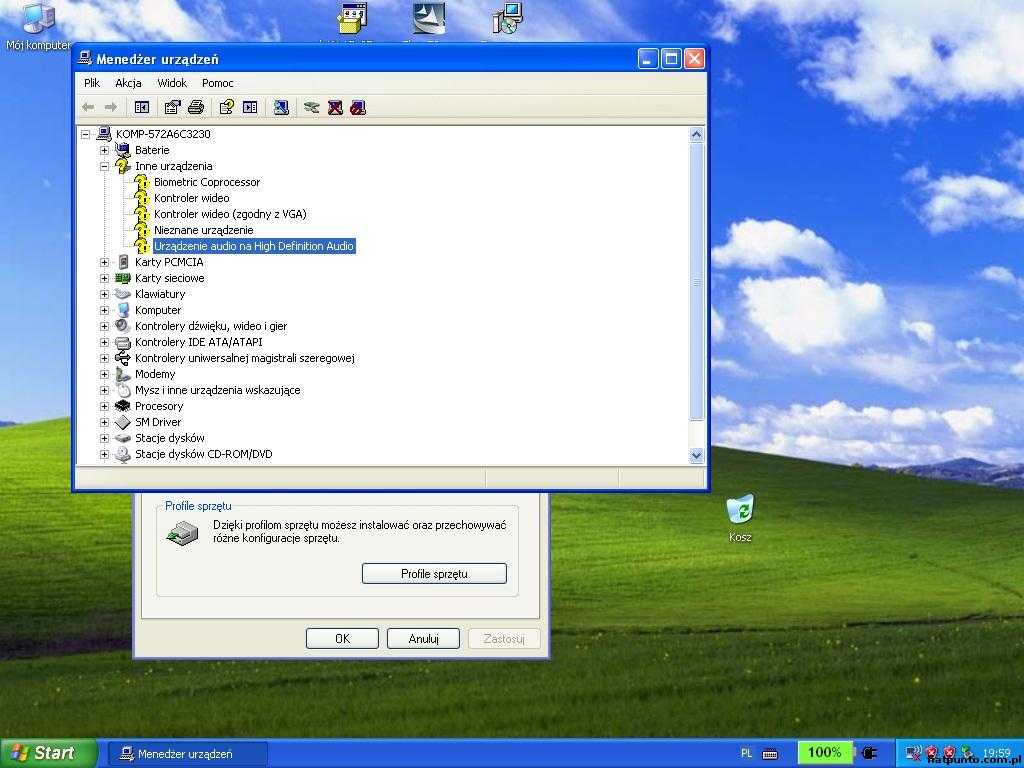Click the green update driver toolbar icon
The height and width of the screenshot is (768, 1024).
(x=312, y=107)
